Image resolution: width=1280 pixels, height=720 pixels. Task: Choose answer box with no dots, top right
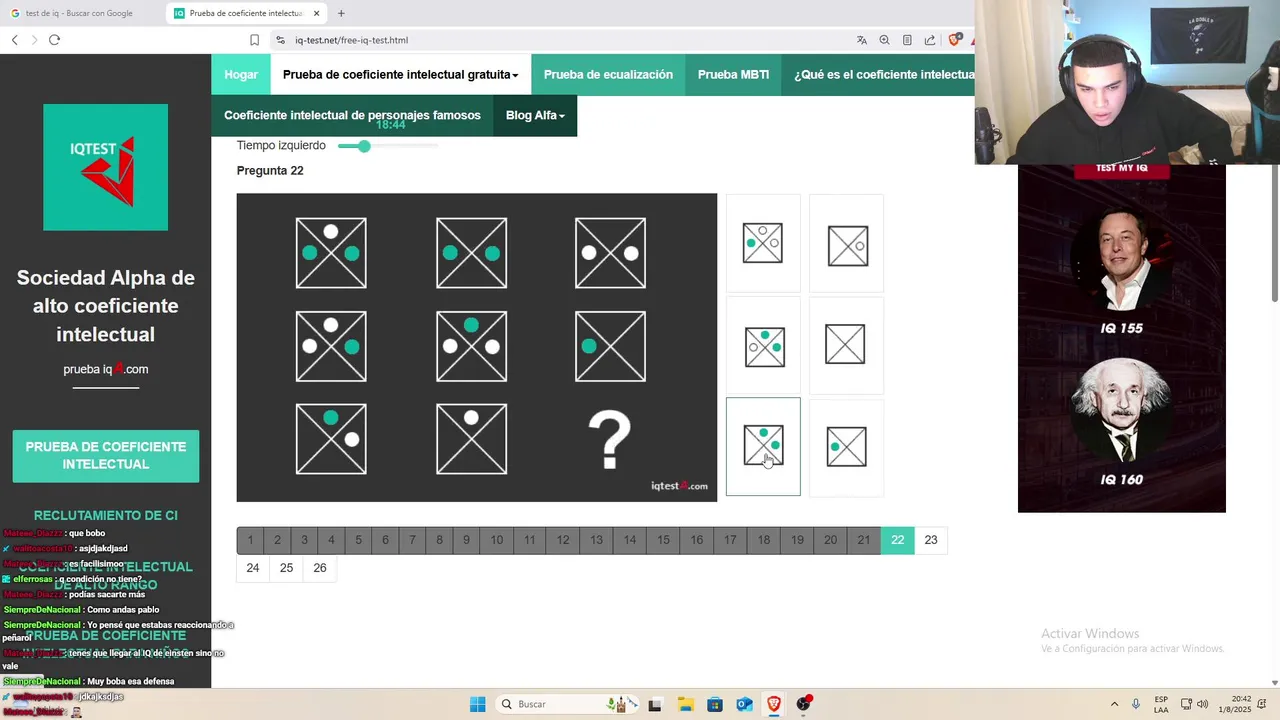(847, 245)
